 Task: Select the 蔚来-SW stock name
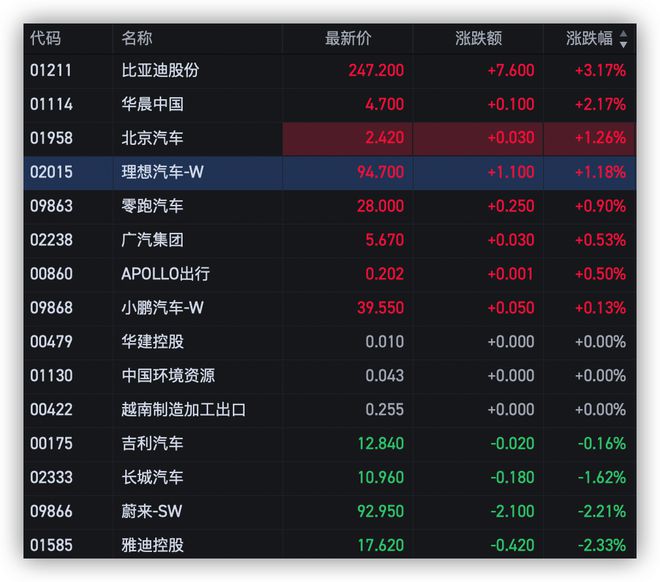click(x=152, y=511)
